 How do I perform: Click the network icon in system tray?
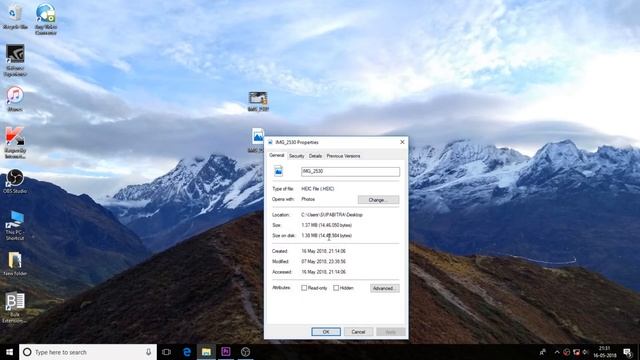(x=576, y=352)
